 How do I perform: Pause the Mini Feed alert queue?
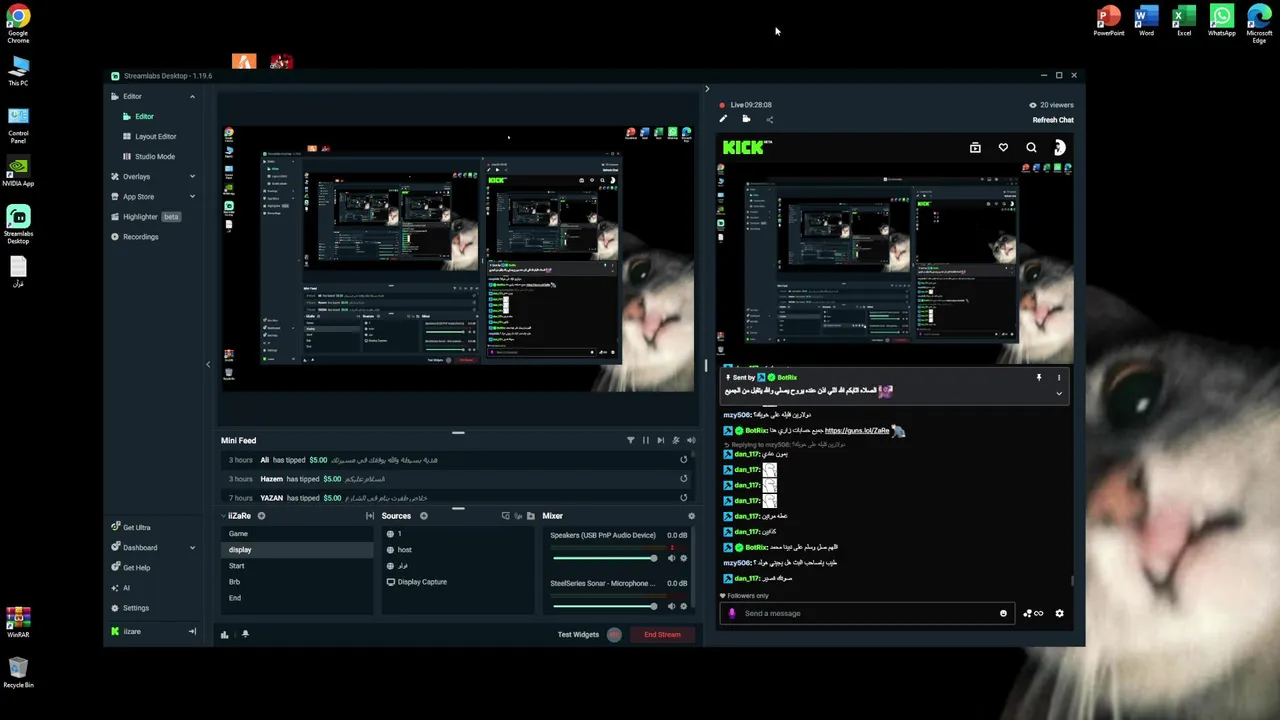pos(645,440)
